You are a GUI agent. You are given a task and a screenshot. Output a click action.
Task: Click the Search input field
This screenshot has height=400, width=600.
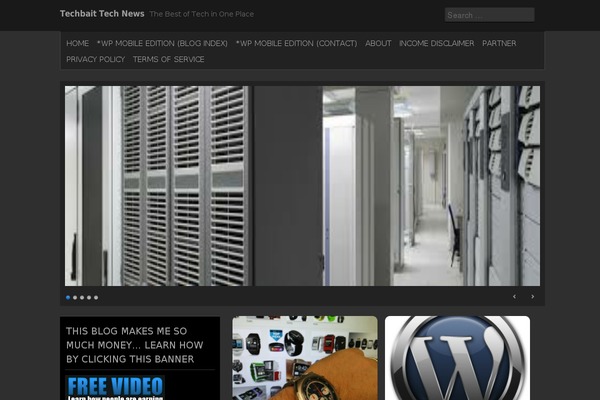pyautogui.click(x=489, y=15)
